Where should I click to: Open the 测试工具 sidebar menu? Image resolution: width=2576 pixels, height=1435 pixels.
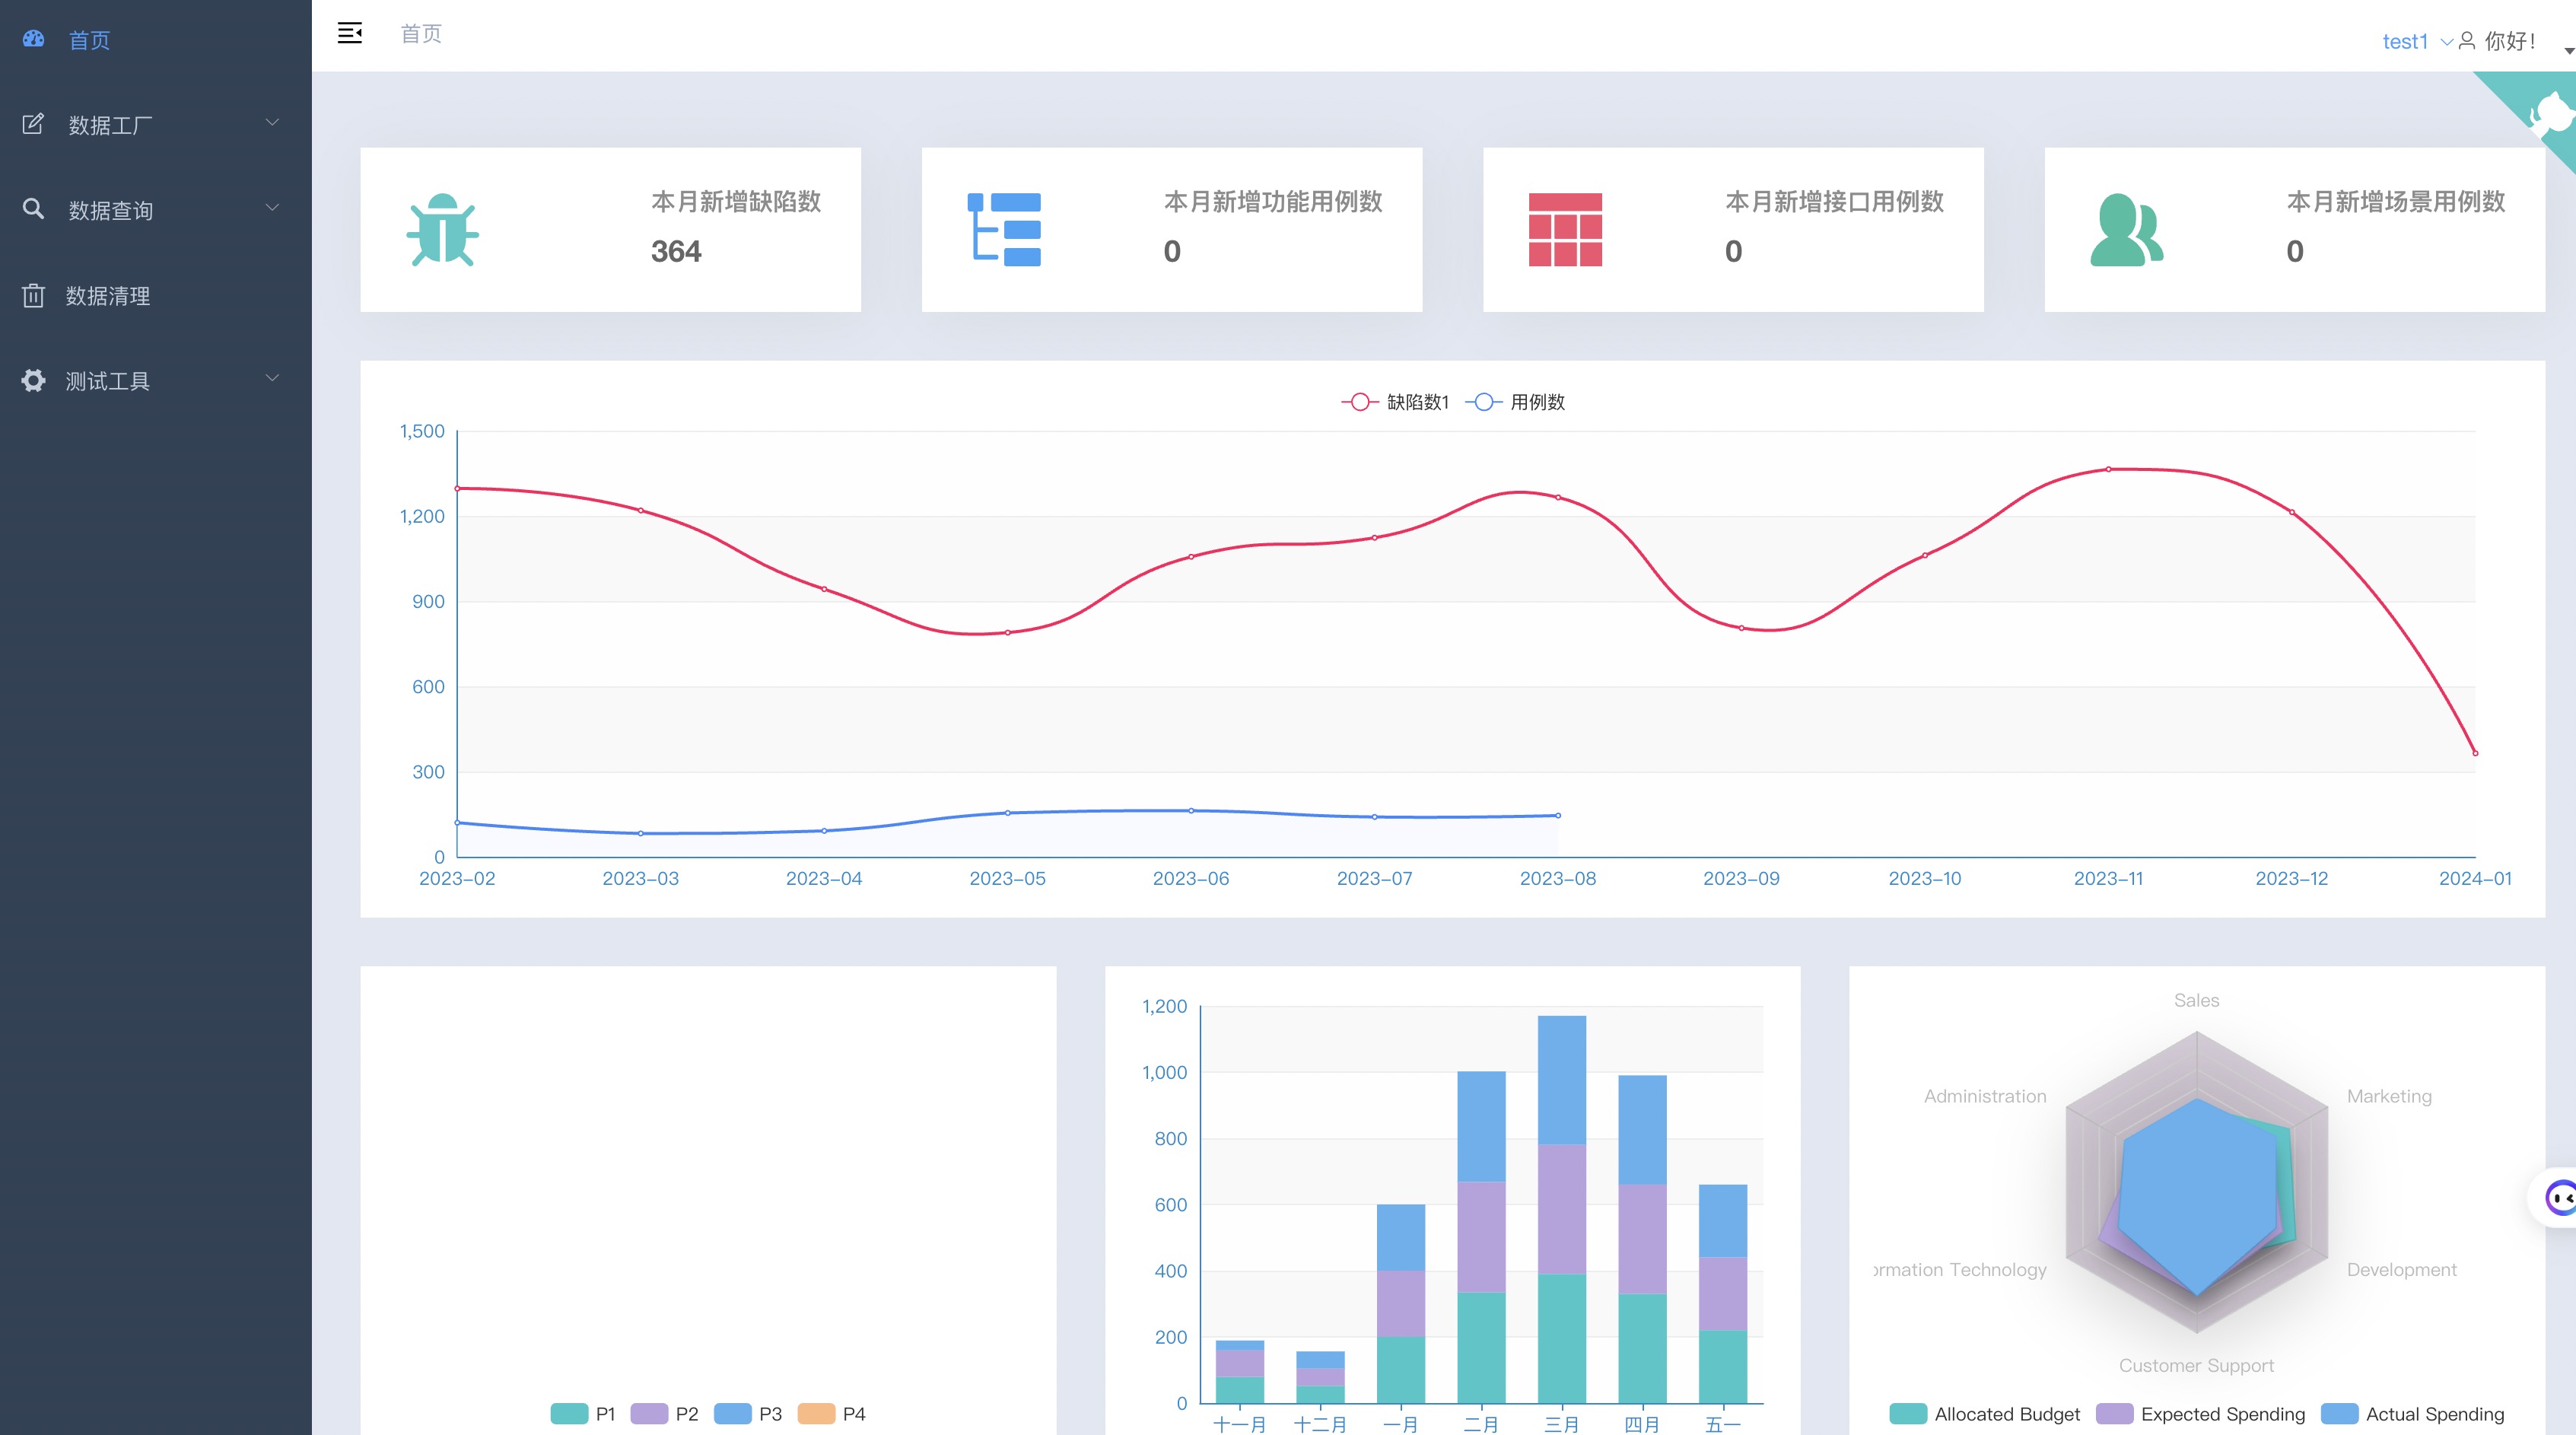pyautogui.click(x=155, y=381)
